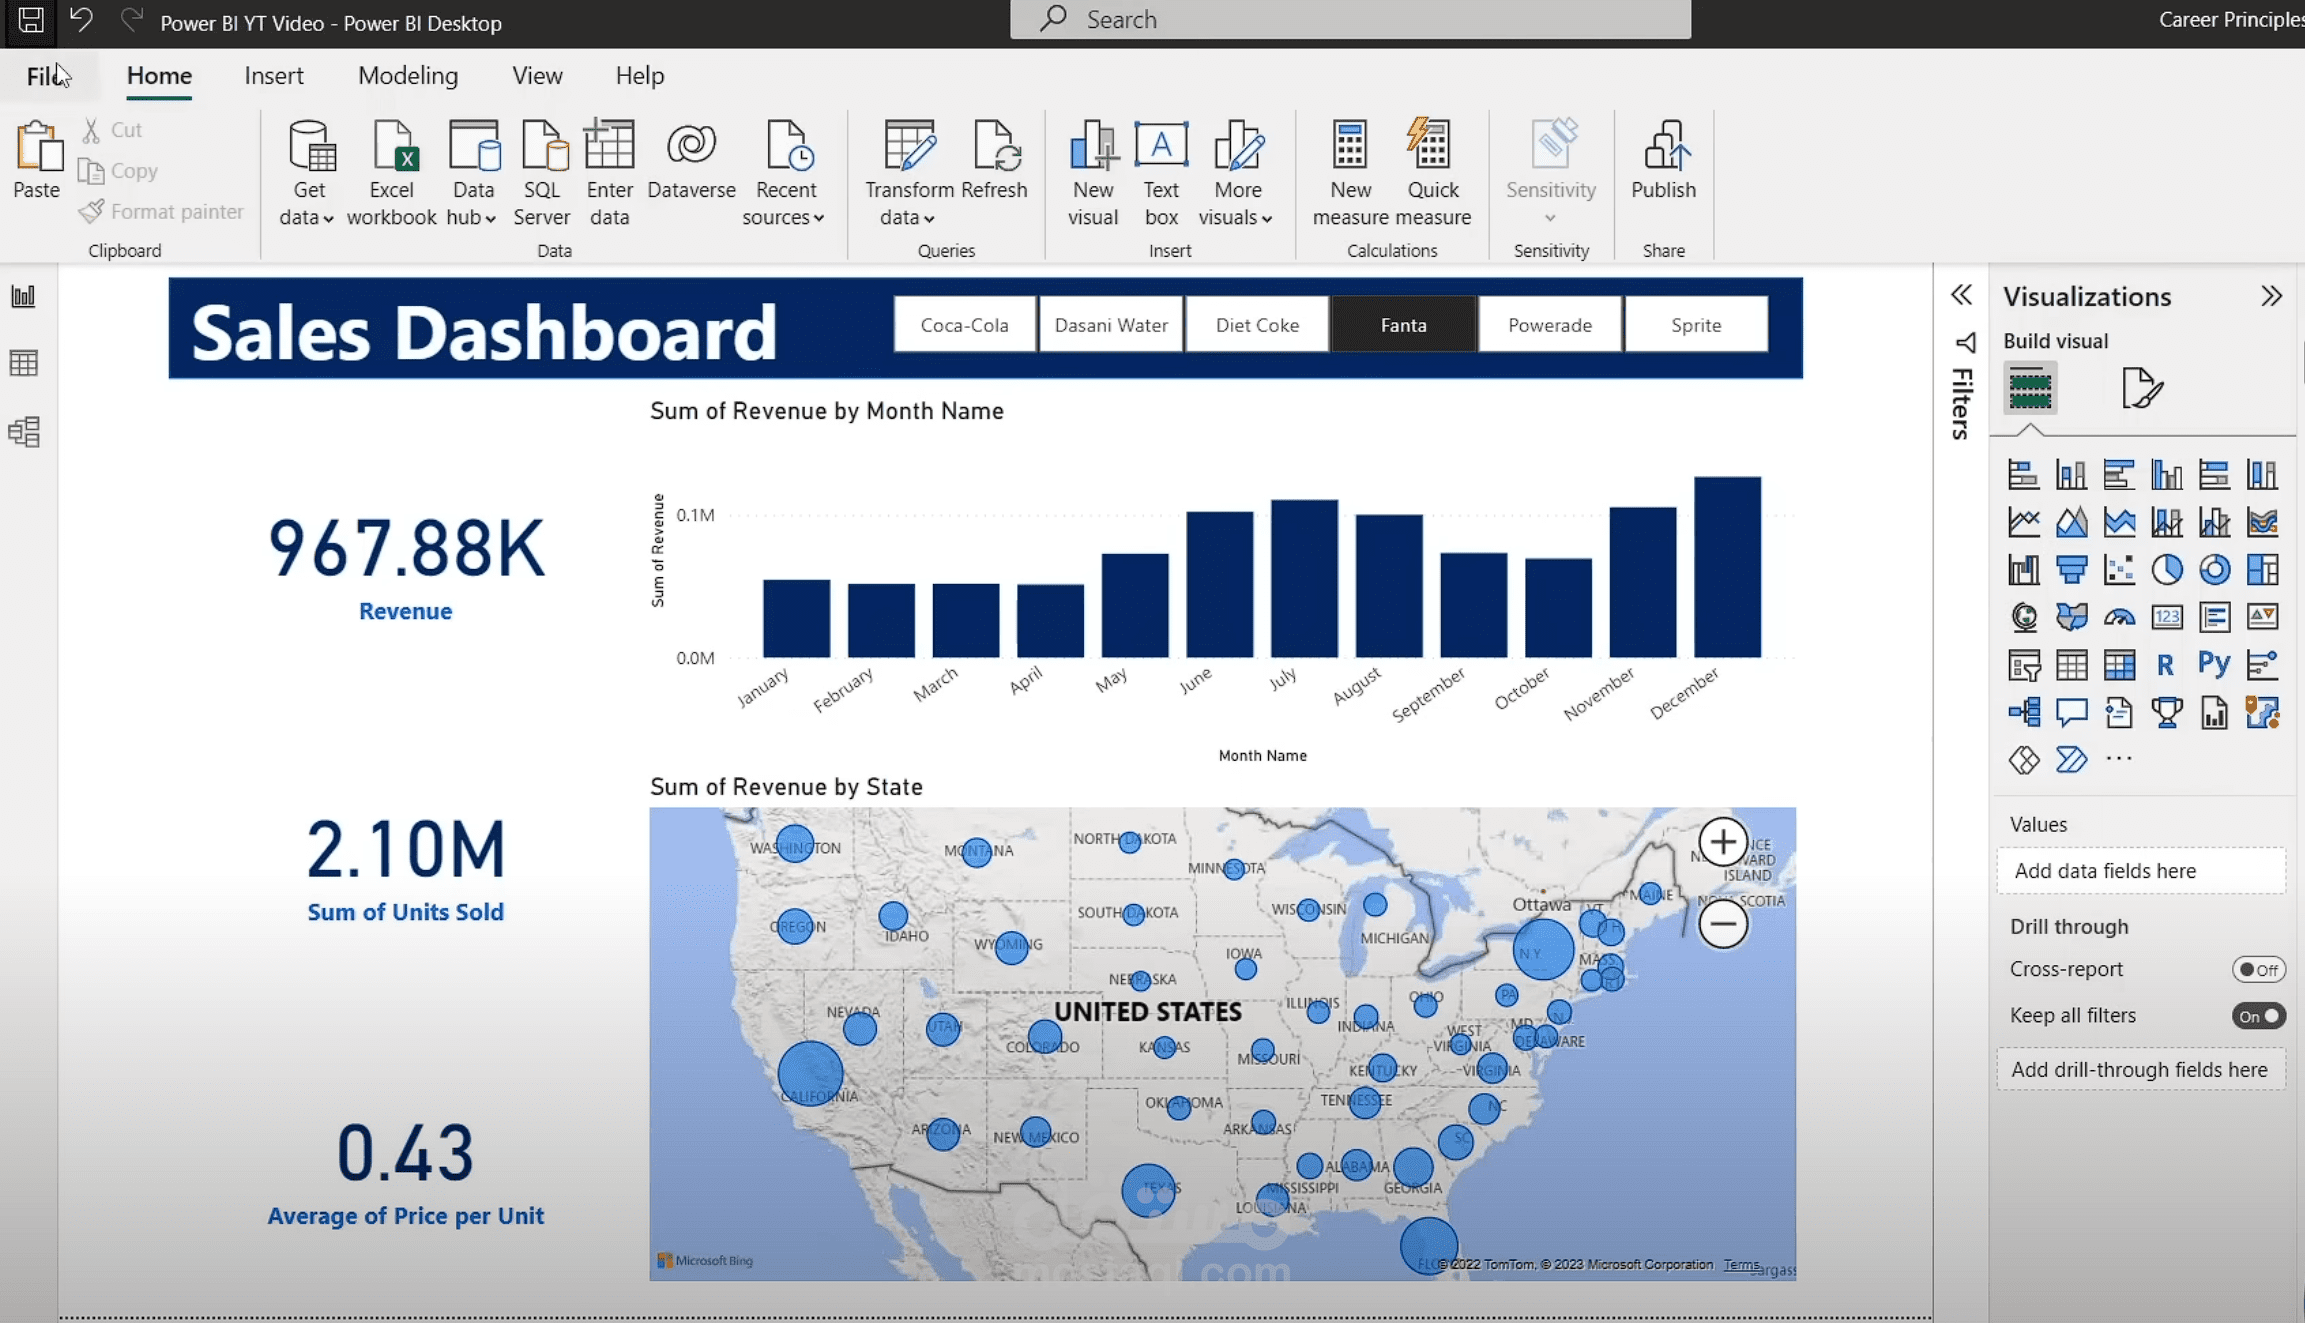The height and width of the screenshot is (1323, 2305).
Task: Turn off the Keep all filters toggle
Action: click(2258, 1016)
